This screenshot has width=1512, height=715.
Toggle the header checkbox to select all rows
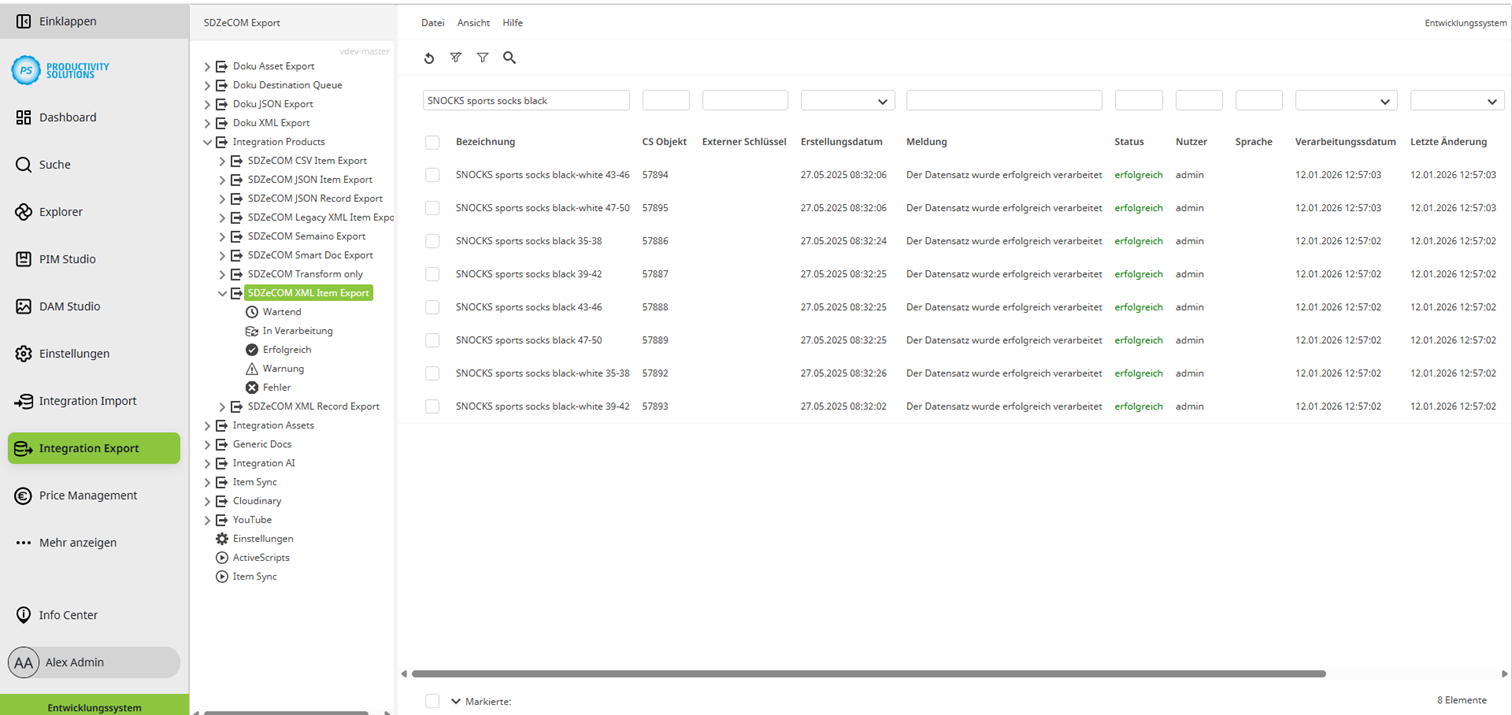click(432, 141)
